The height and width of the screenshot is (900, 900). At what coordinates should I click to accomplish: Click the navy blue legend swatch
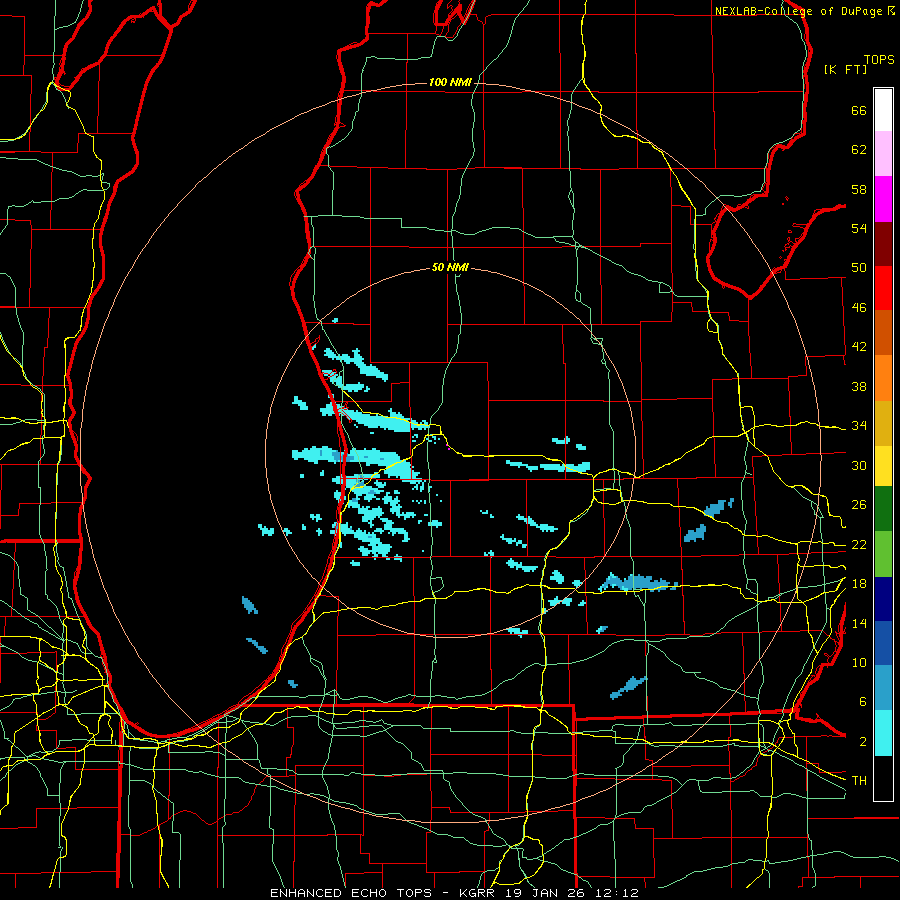click(883, 599)
